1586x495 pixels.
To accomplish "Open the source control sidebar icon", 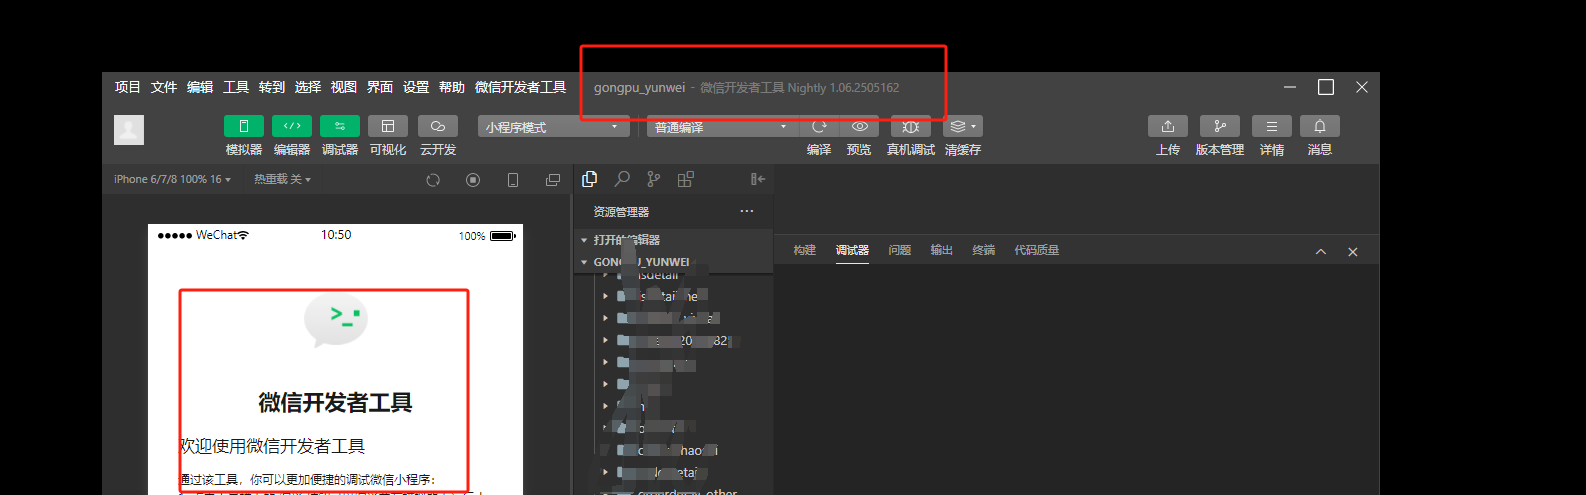I will [653, 179].
